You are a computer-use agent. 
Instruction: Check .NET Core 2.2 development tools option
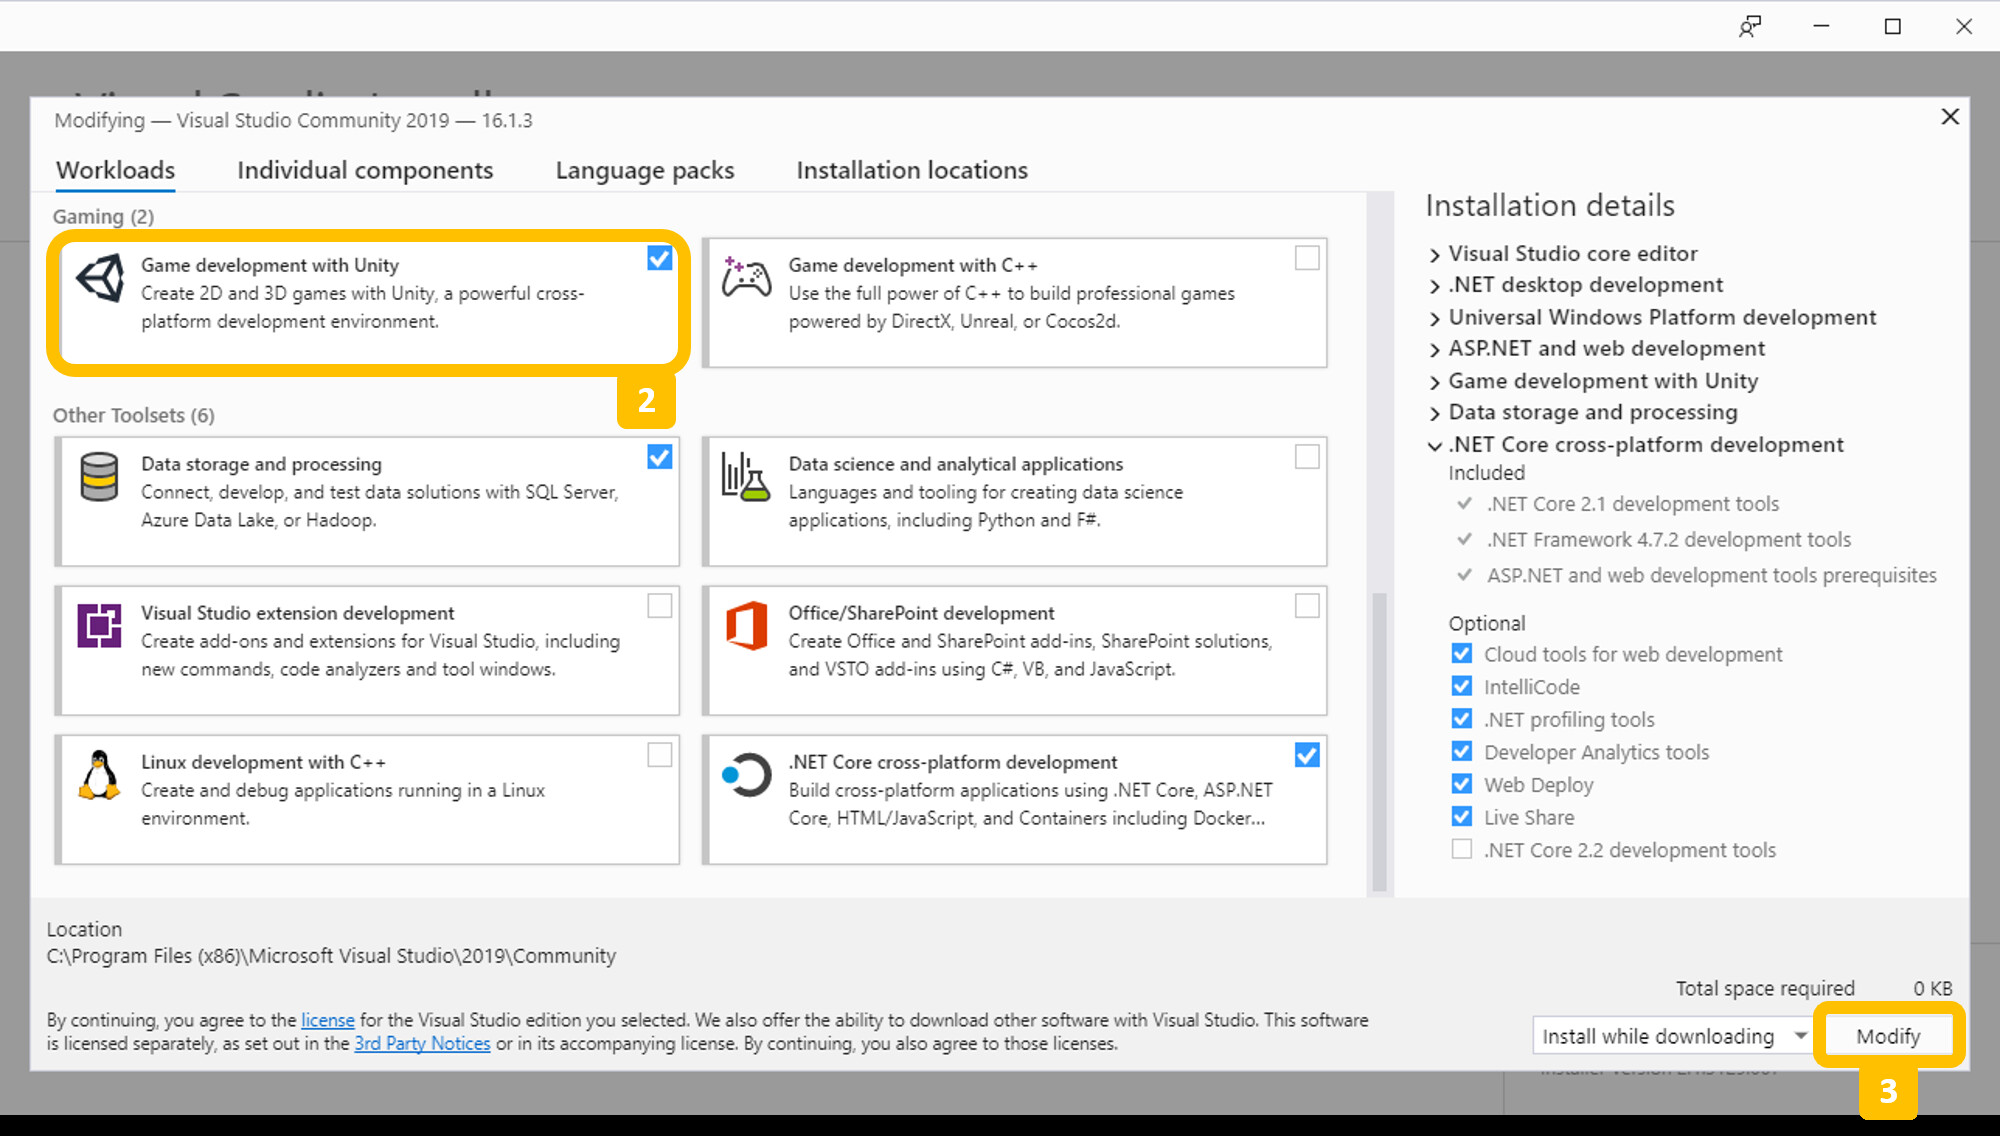(x=1461, y=850)
